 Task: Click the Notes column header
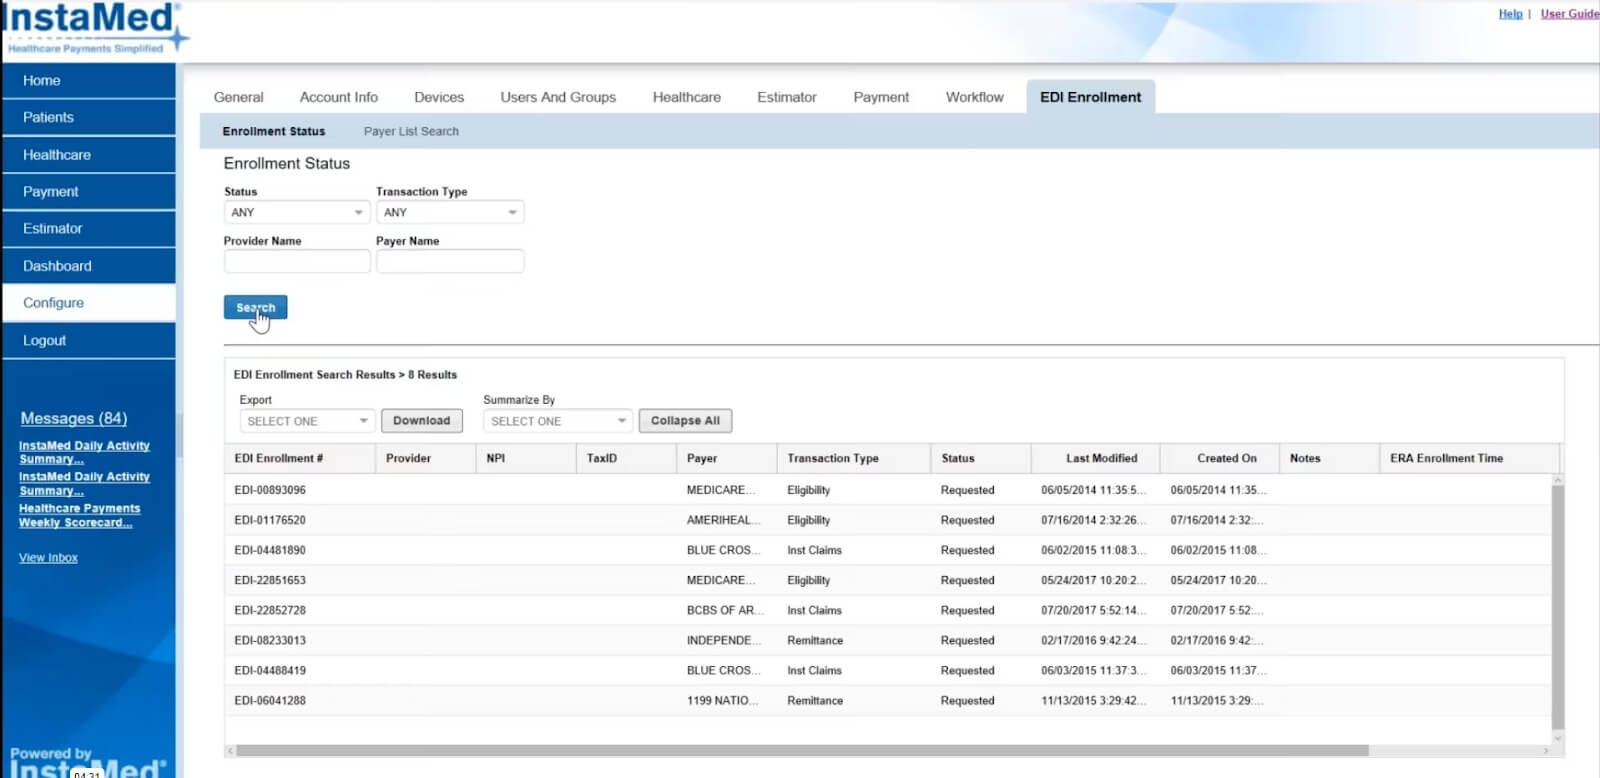pos(1329,458)
